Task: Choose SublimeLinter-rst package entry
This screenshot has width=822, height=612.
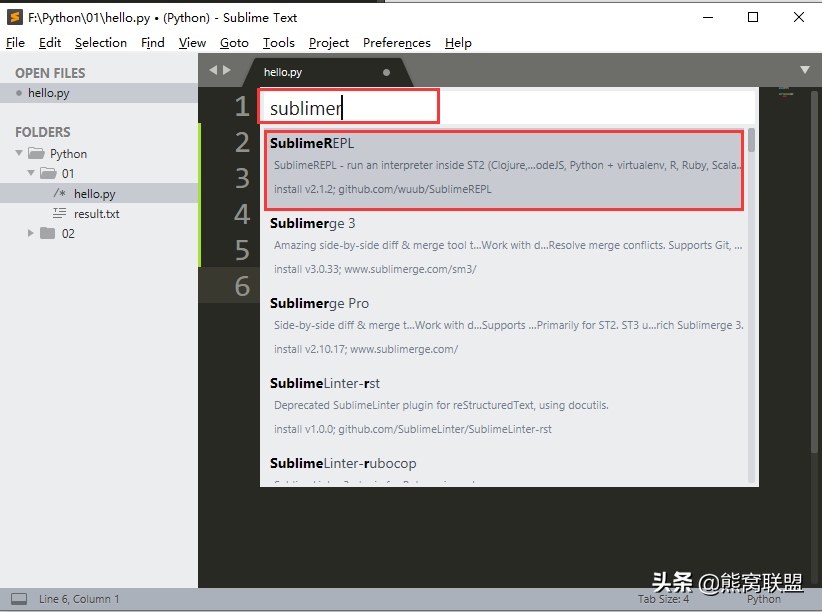Action: pyautogui.click(x=504, y=406)
